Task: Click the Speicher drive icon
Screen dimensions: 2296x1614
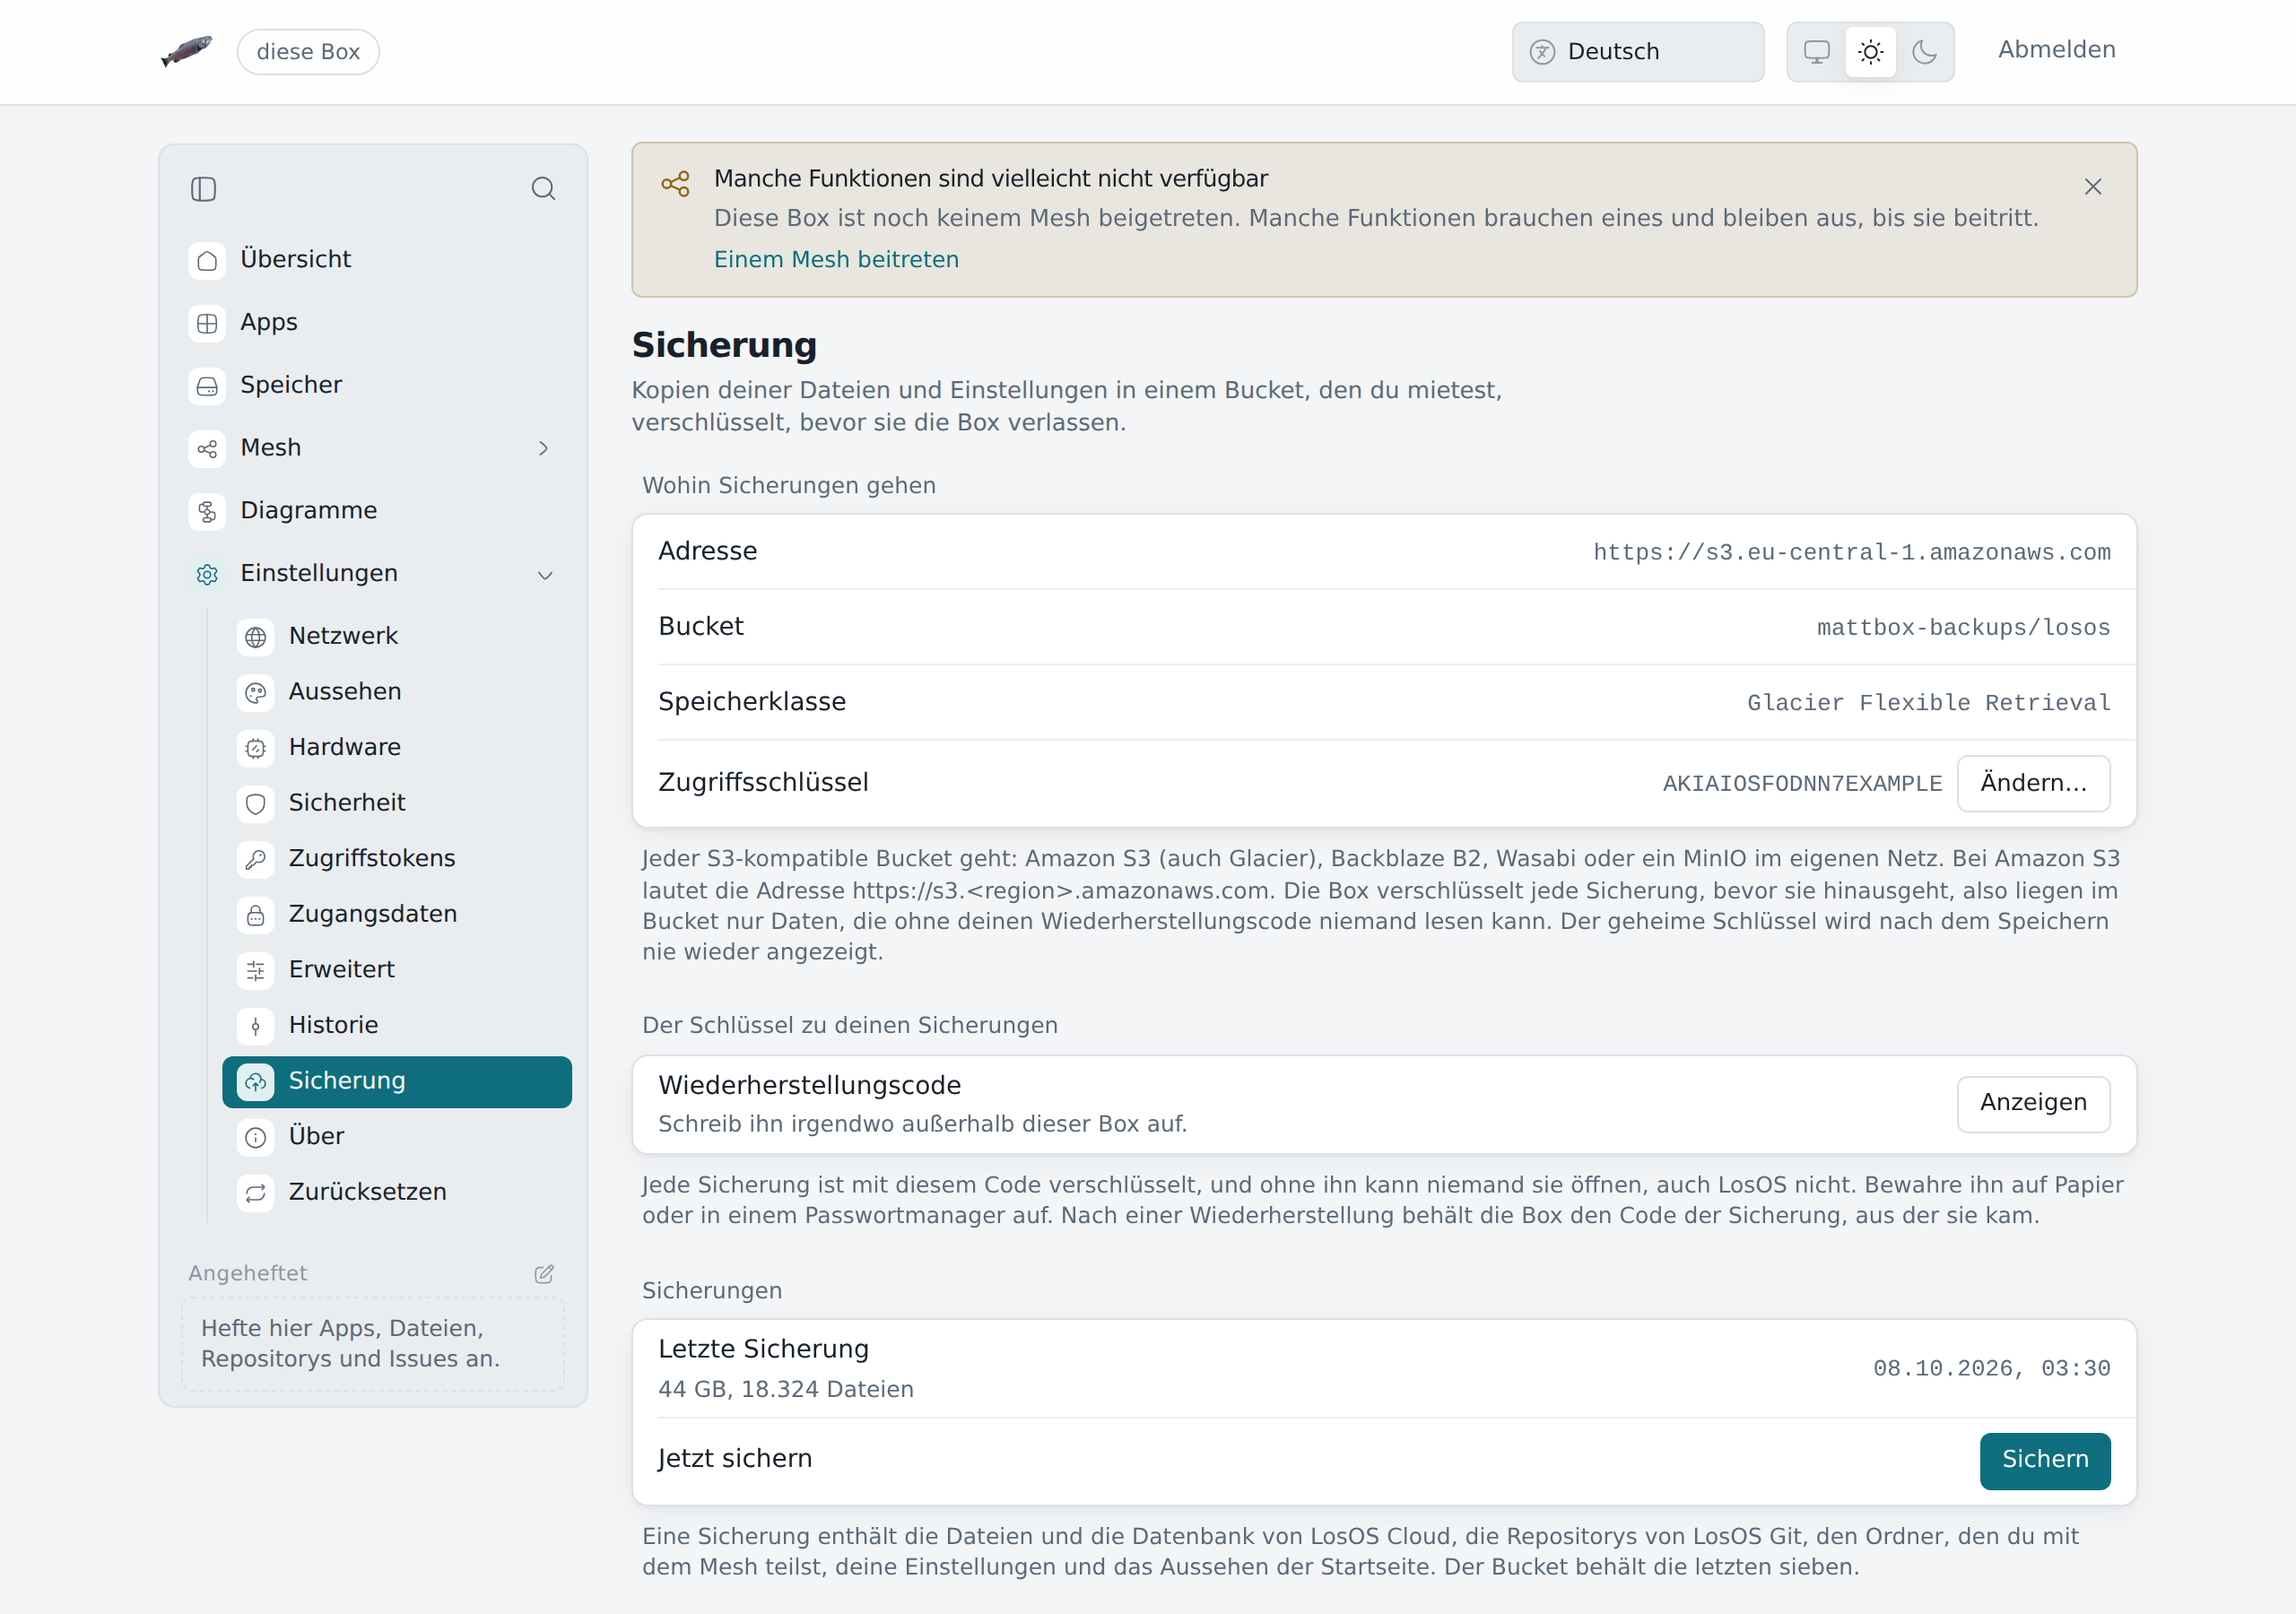Action: 207,387
